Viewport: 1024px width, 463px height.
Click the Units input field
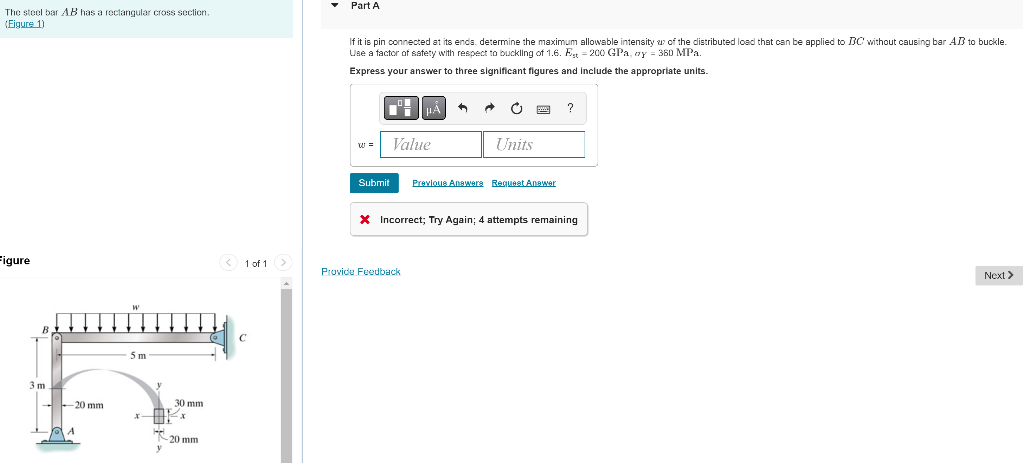tap(534, 144)
